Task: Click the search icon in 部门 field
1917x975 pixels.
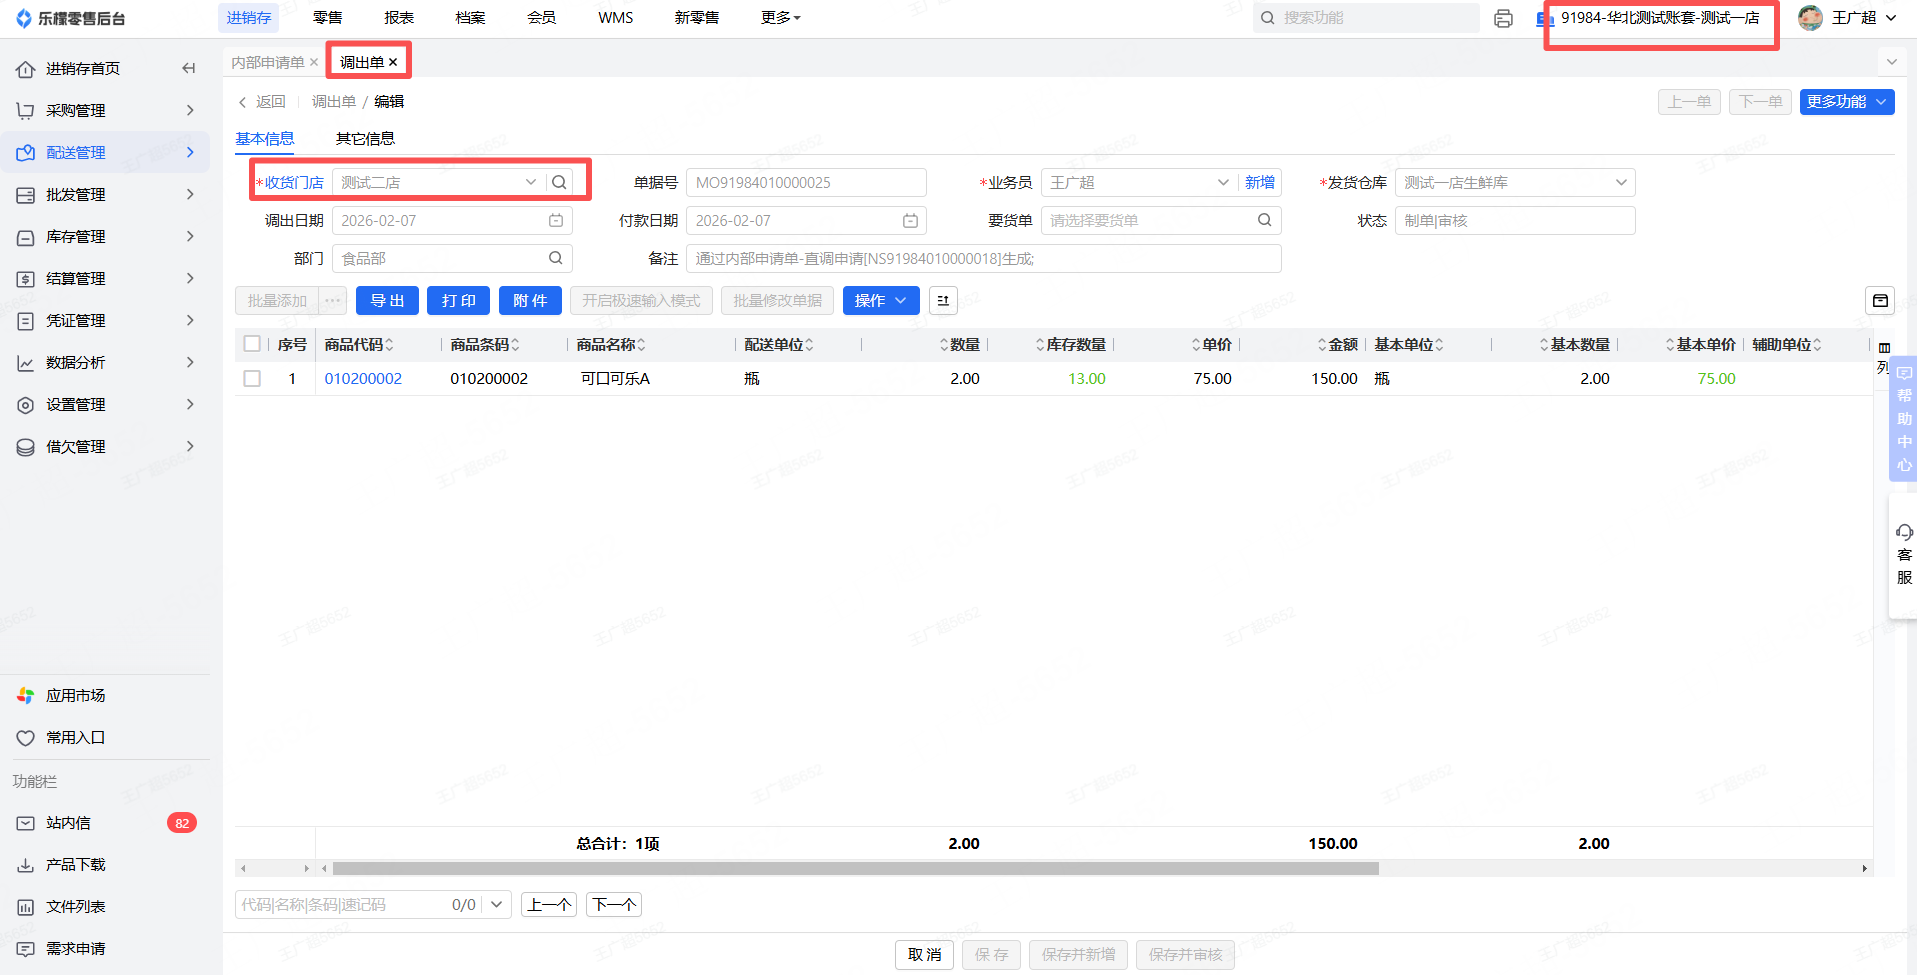Action: [x=556, y=258]
